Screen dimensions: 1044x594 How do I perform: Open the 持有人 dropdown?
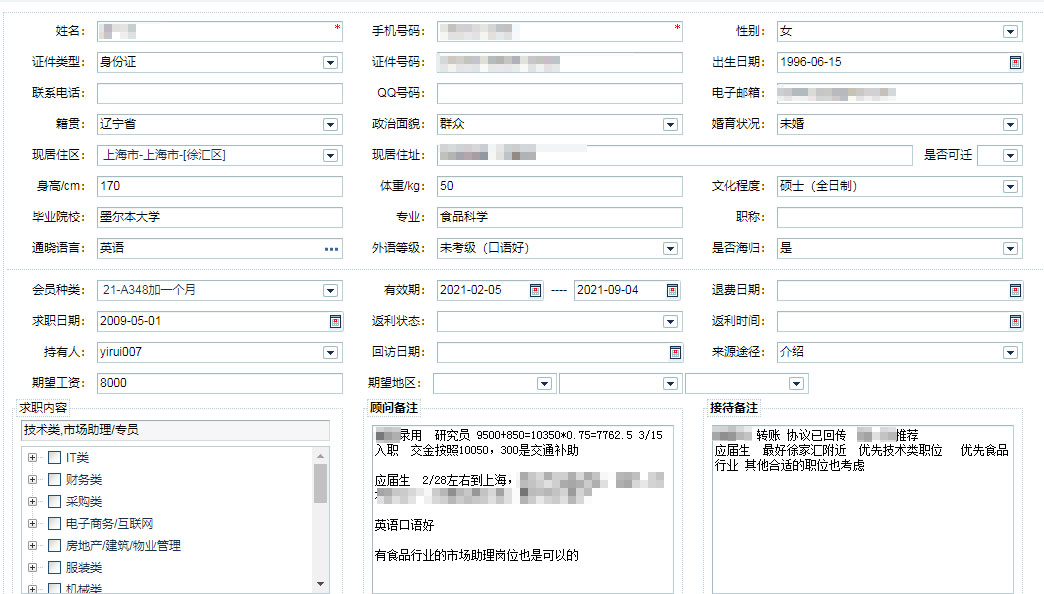pyautogui.click(x=330, y=352)
